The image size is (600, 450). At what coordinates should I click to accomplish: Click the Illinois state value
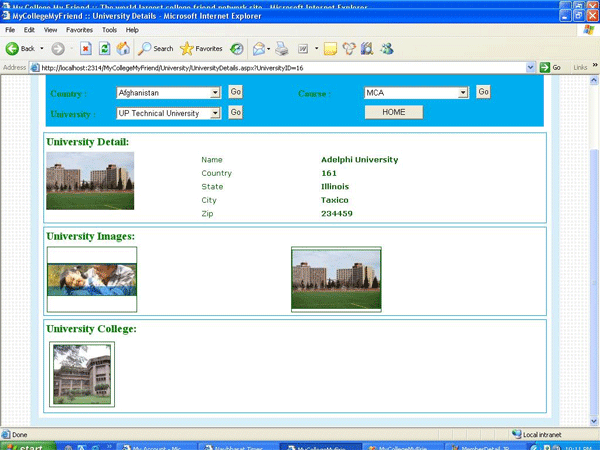tap(335, 186)
